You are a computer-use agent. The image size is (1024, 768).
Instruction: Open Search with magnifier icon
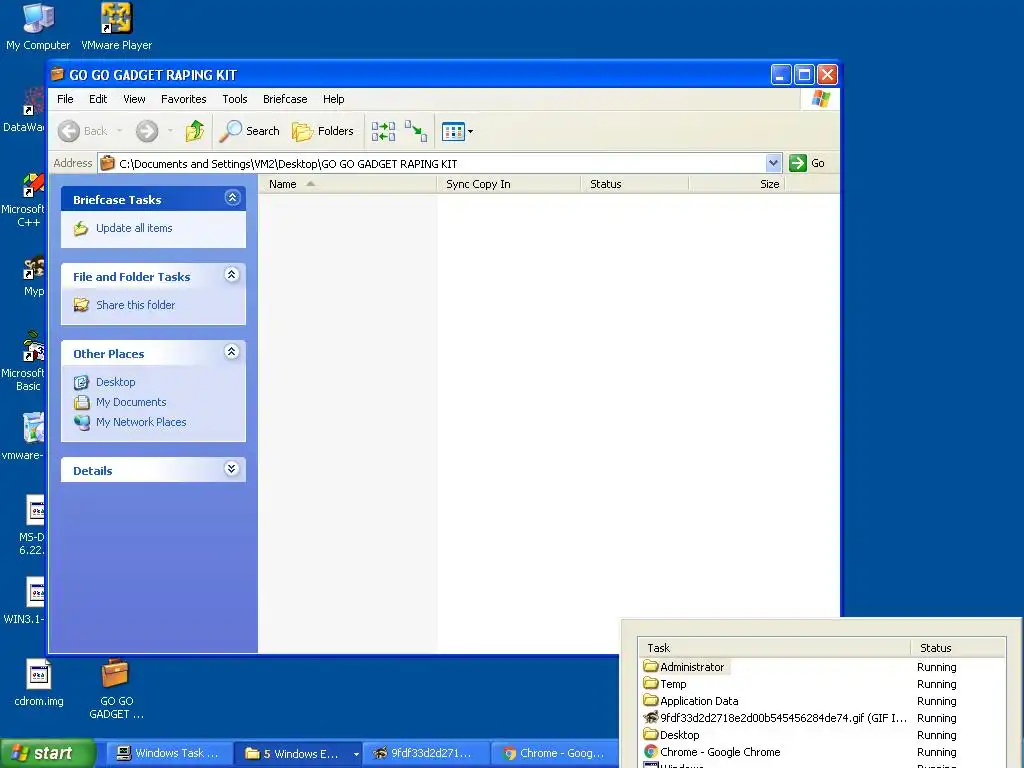tap(249, 131)
